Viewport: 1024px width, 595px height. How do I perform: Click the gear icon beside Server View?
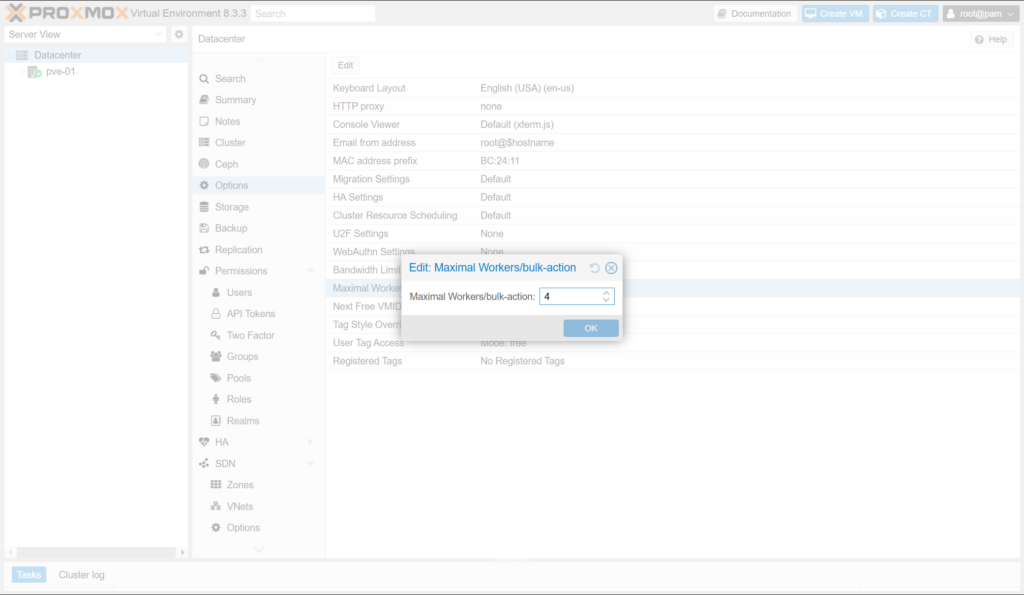click(179, 34)
